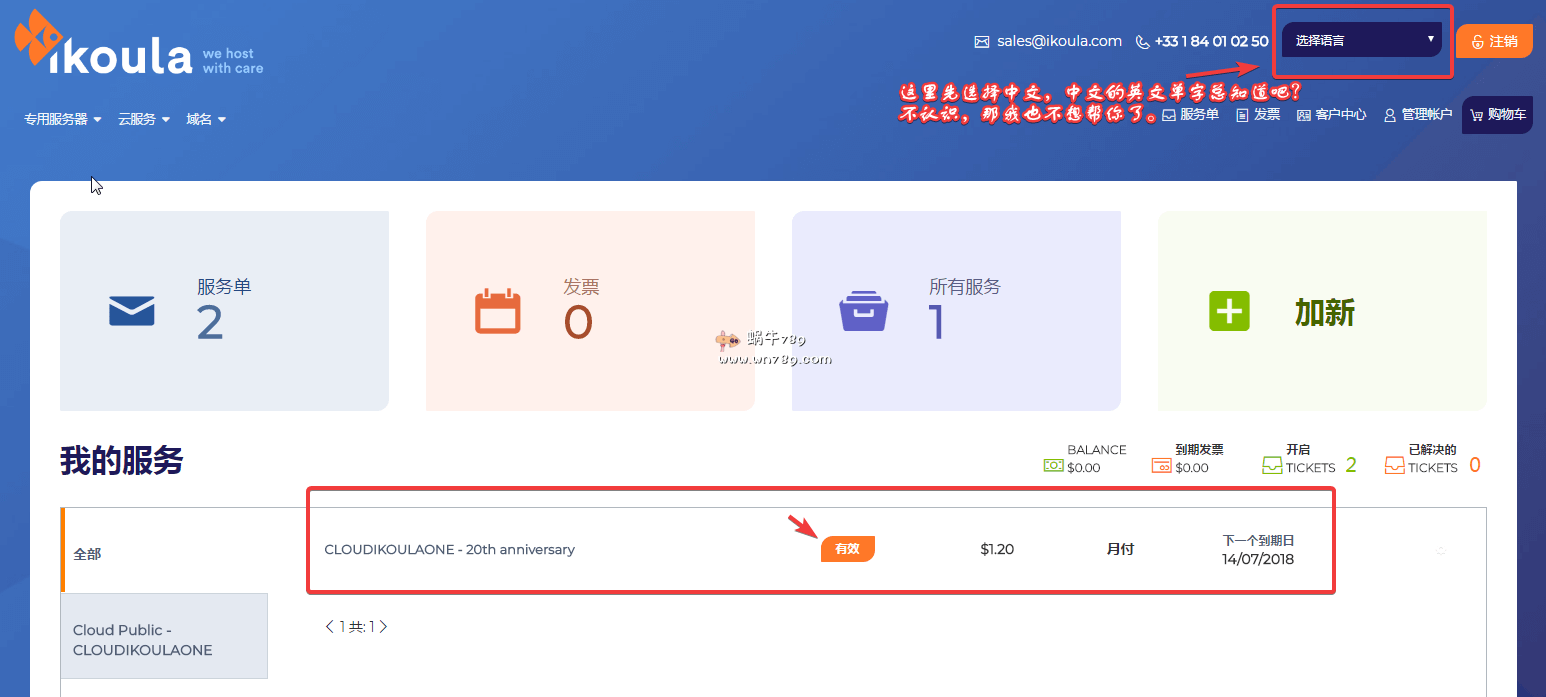Screen dimensions: 1546x697
Task: Click the 到期发票 card icon
Action: (x=1161, y=466)
